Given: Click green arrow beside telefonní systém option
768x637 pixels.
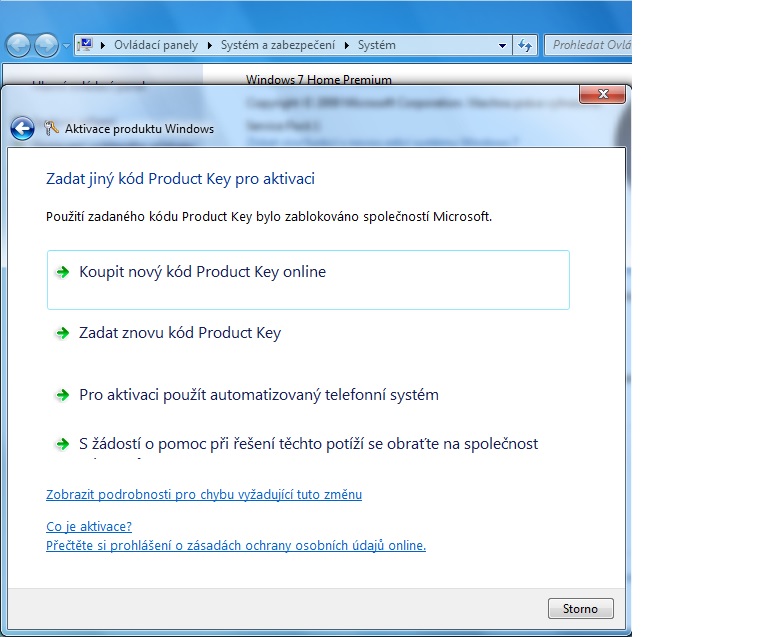Looking at the screenshot, I should point(63,395).
